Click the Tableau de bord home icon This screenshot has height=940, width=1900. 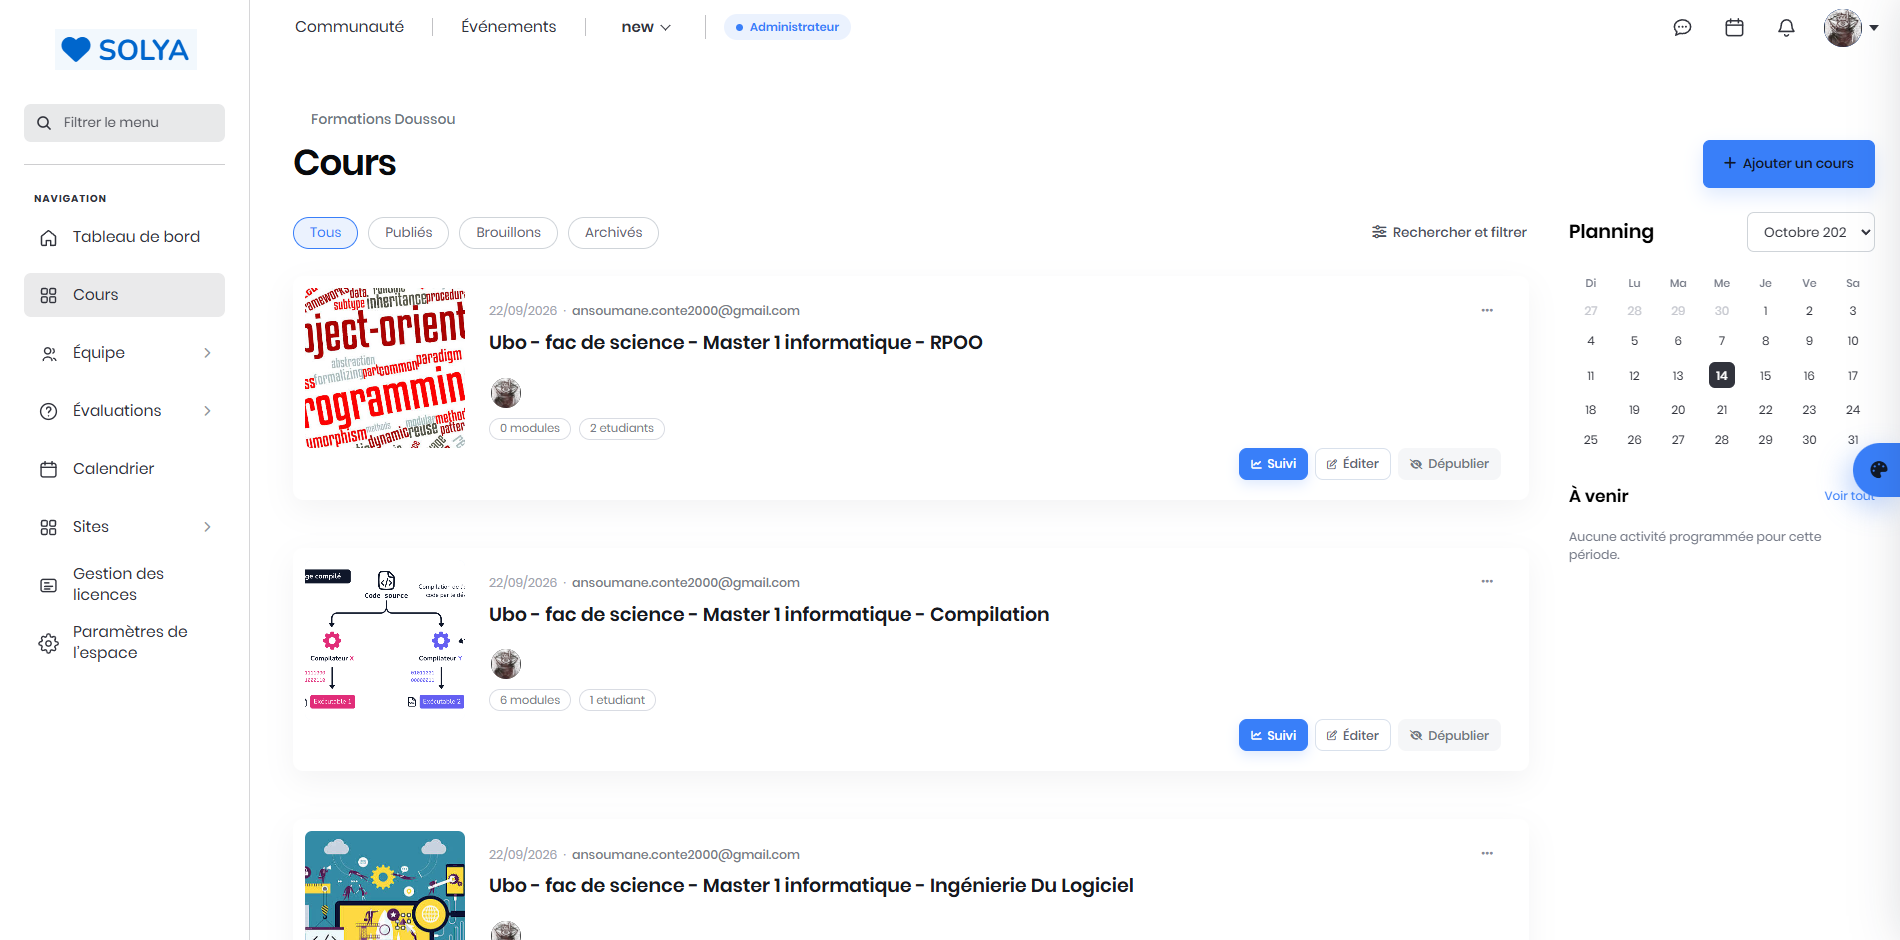(x=48, y=237)
